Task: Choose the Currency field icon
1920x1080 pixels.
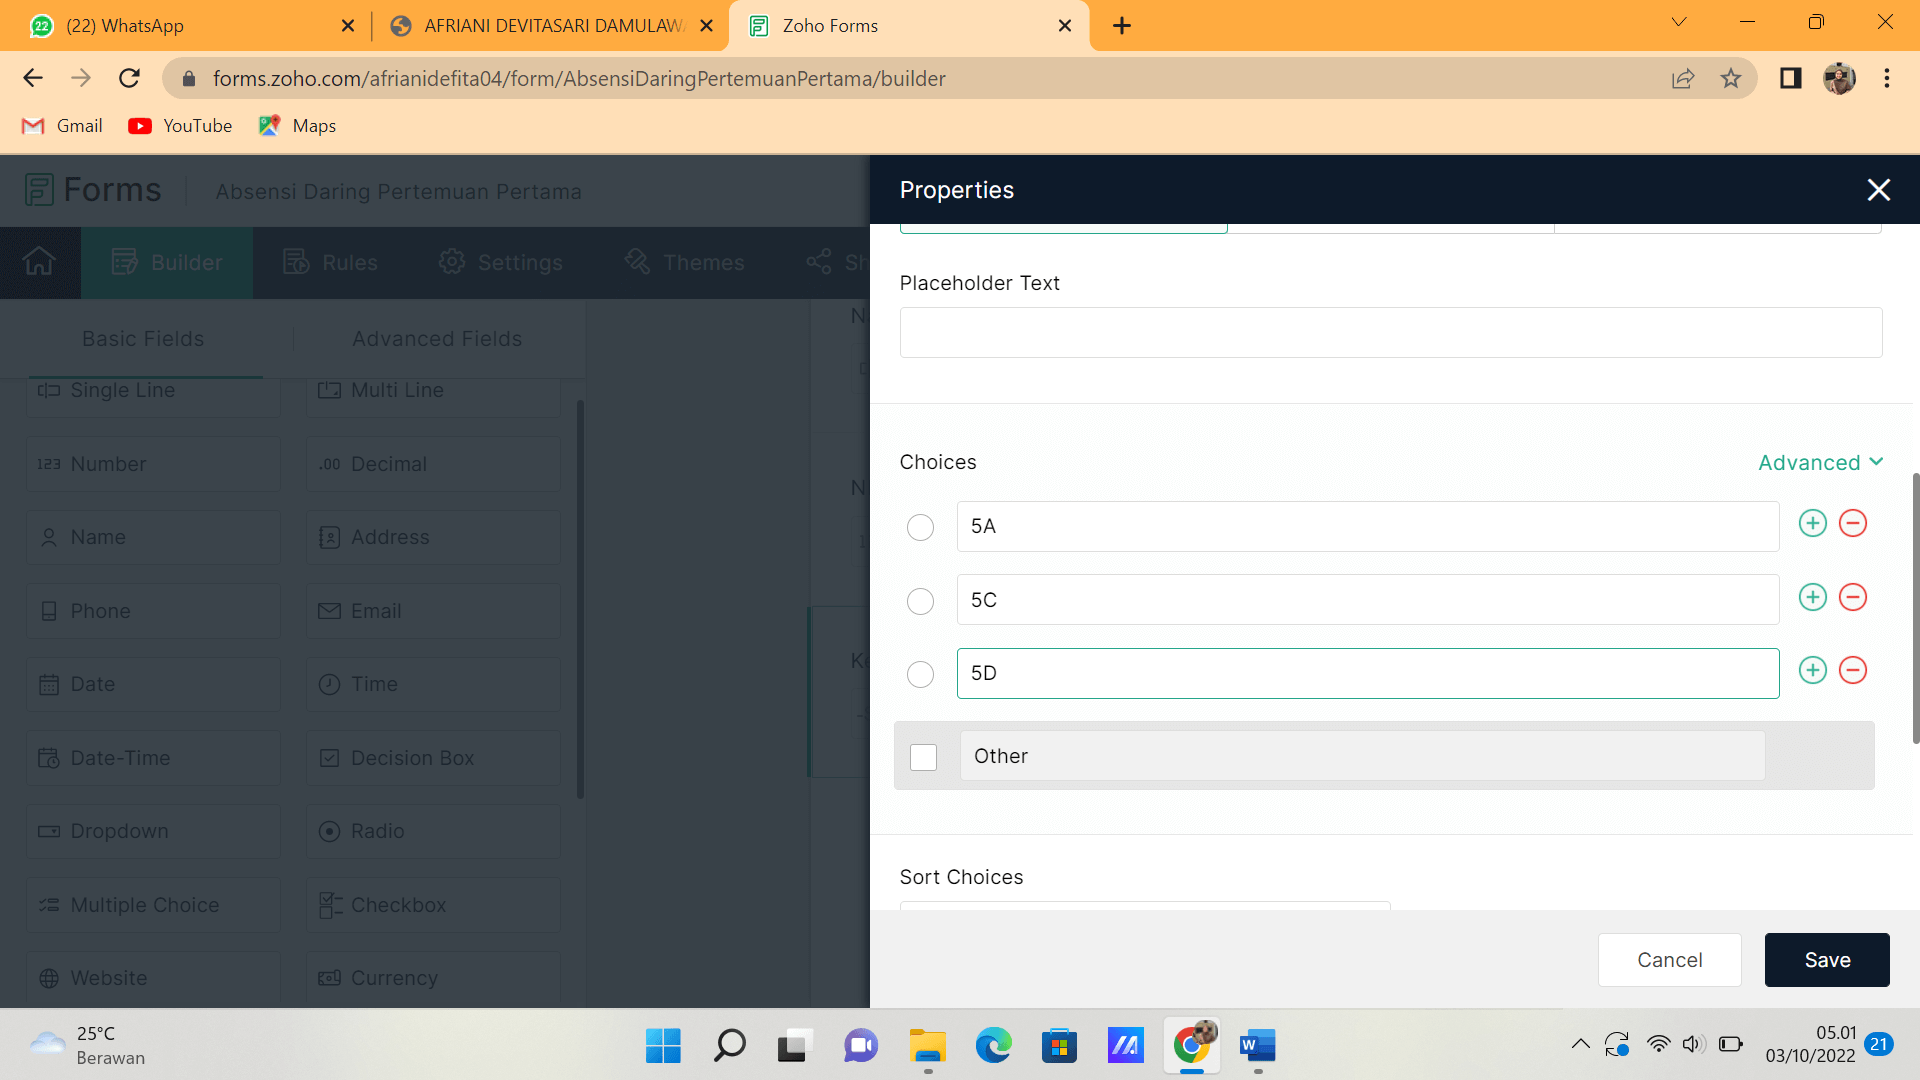Action: (329, 978)
